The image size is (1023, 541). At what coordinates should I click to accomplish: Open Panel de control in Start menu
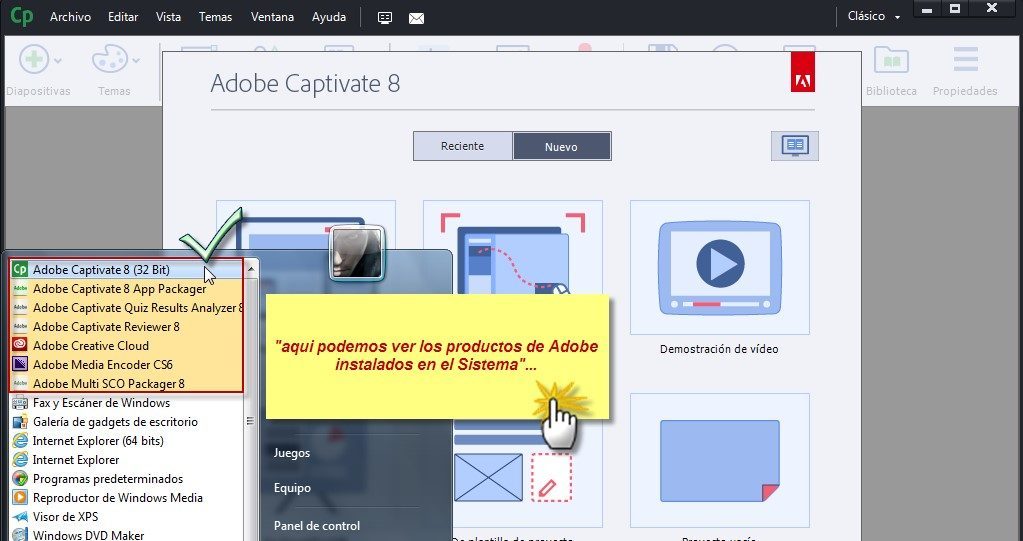(316, 525)
